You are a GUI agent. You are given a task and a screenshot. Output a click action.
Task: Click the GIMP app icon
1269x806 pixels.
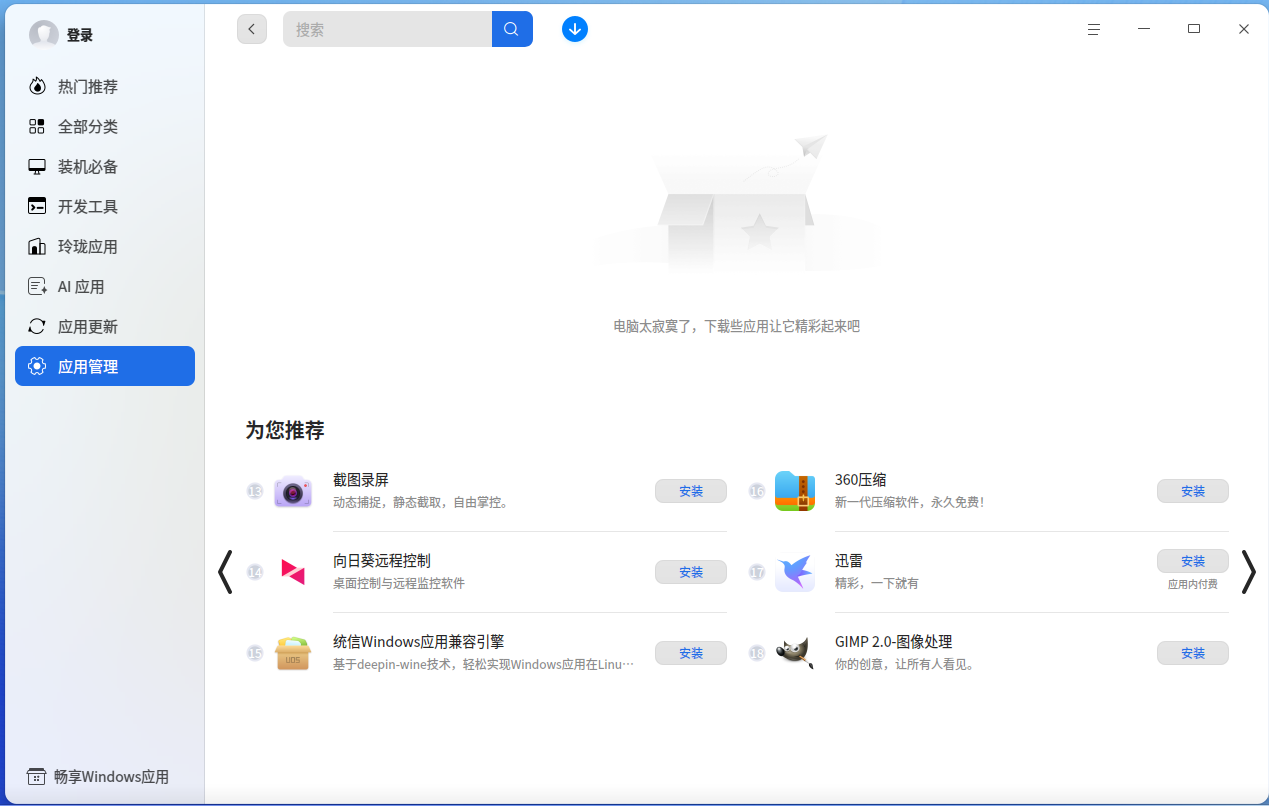[795, 653]
